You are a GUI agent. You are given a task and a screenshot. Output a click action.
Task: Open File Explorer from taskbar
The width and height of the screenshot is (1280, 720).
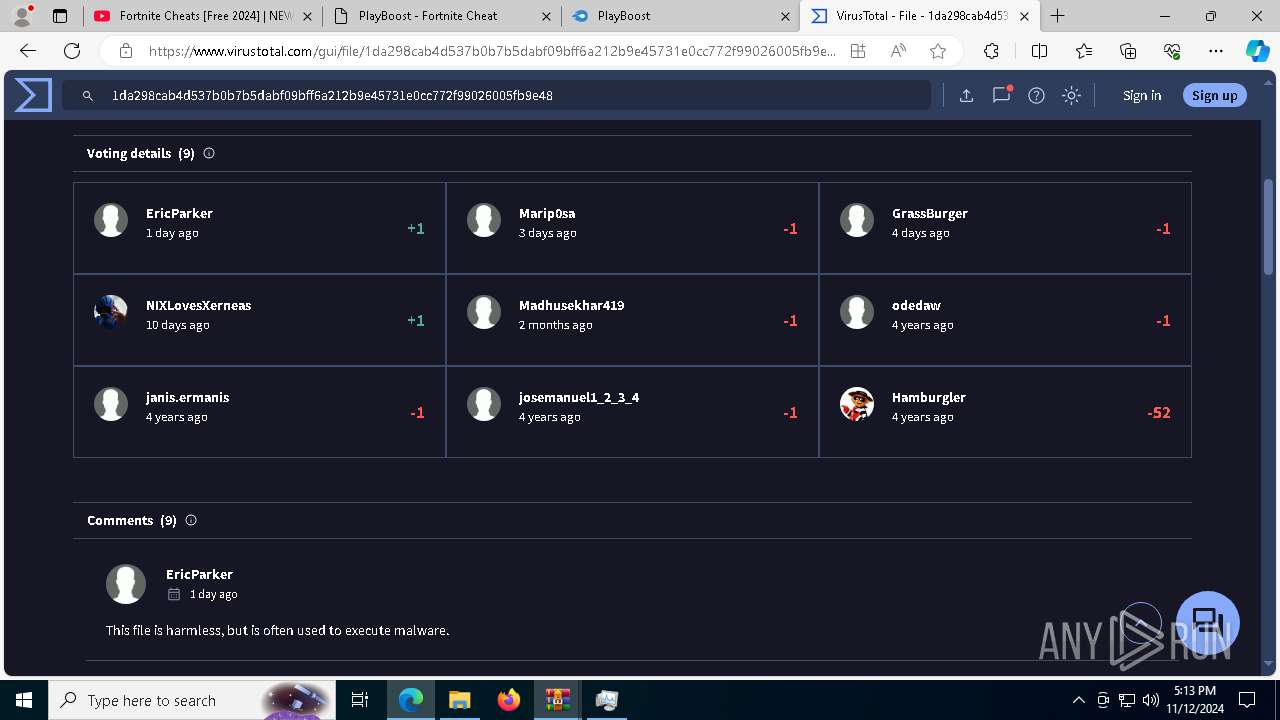tap(459, 700)
